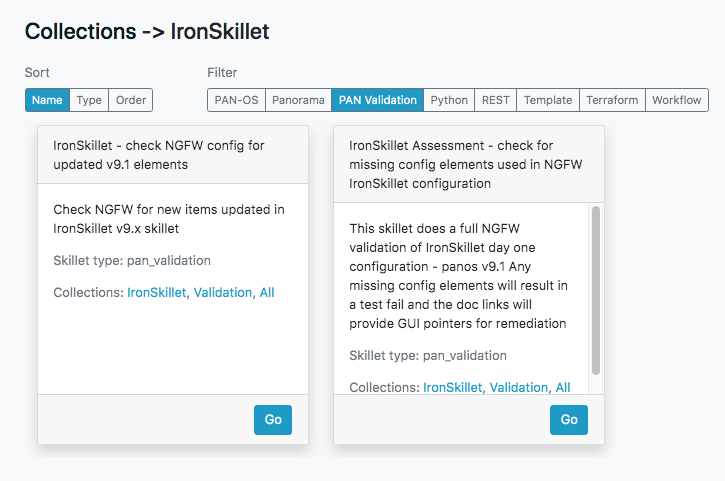Filter by PAN-OS skillets

coord(237,100)
